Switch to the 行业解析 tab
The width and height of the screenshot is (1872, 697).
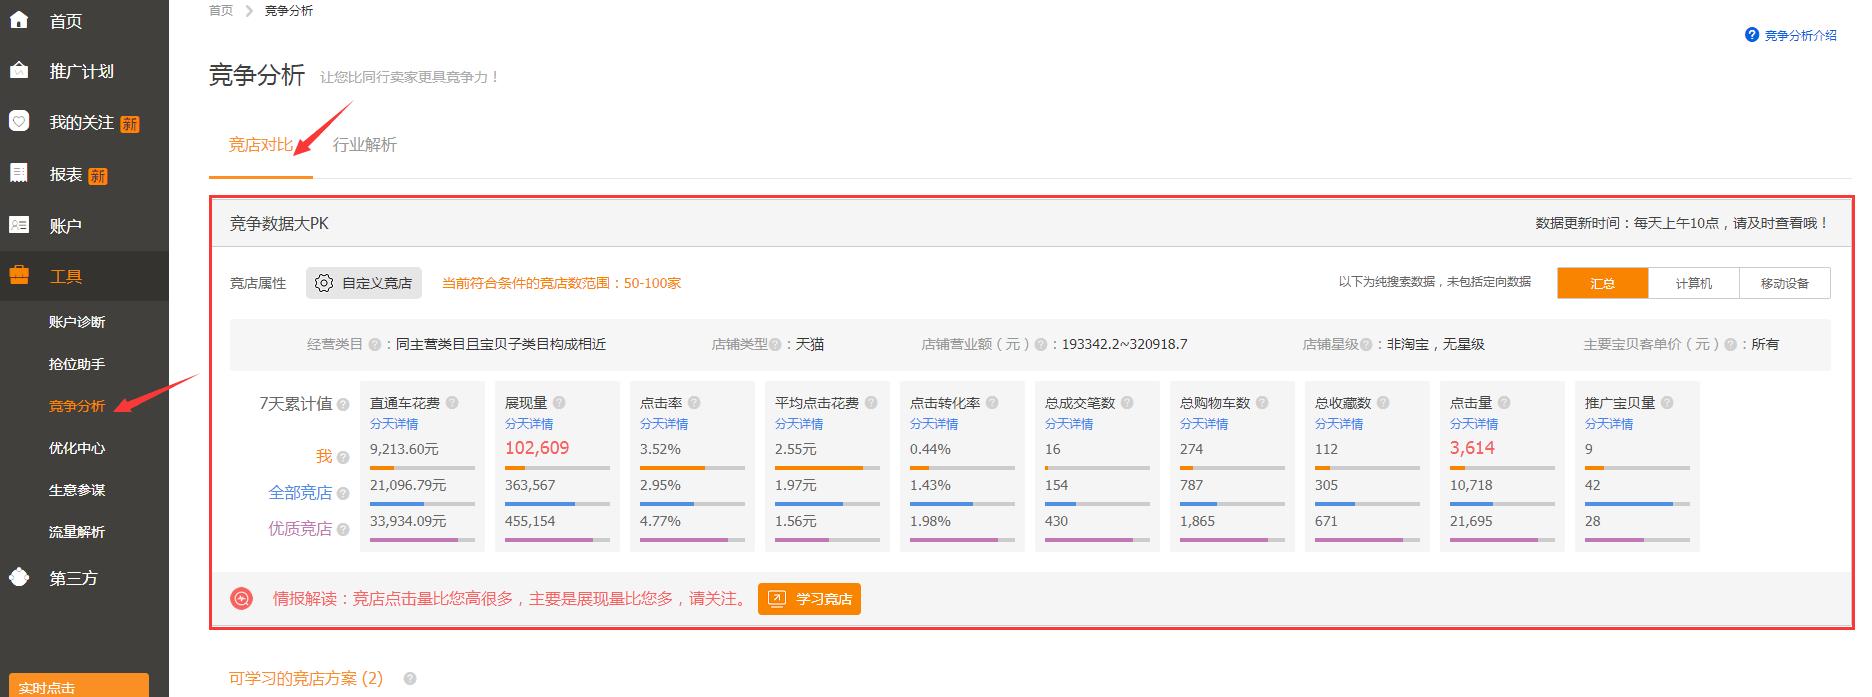364,145
